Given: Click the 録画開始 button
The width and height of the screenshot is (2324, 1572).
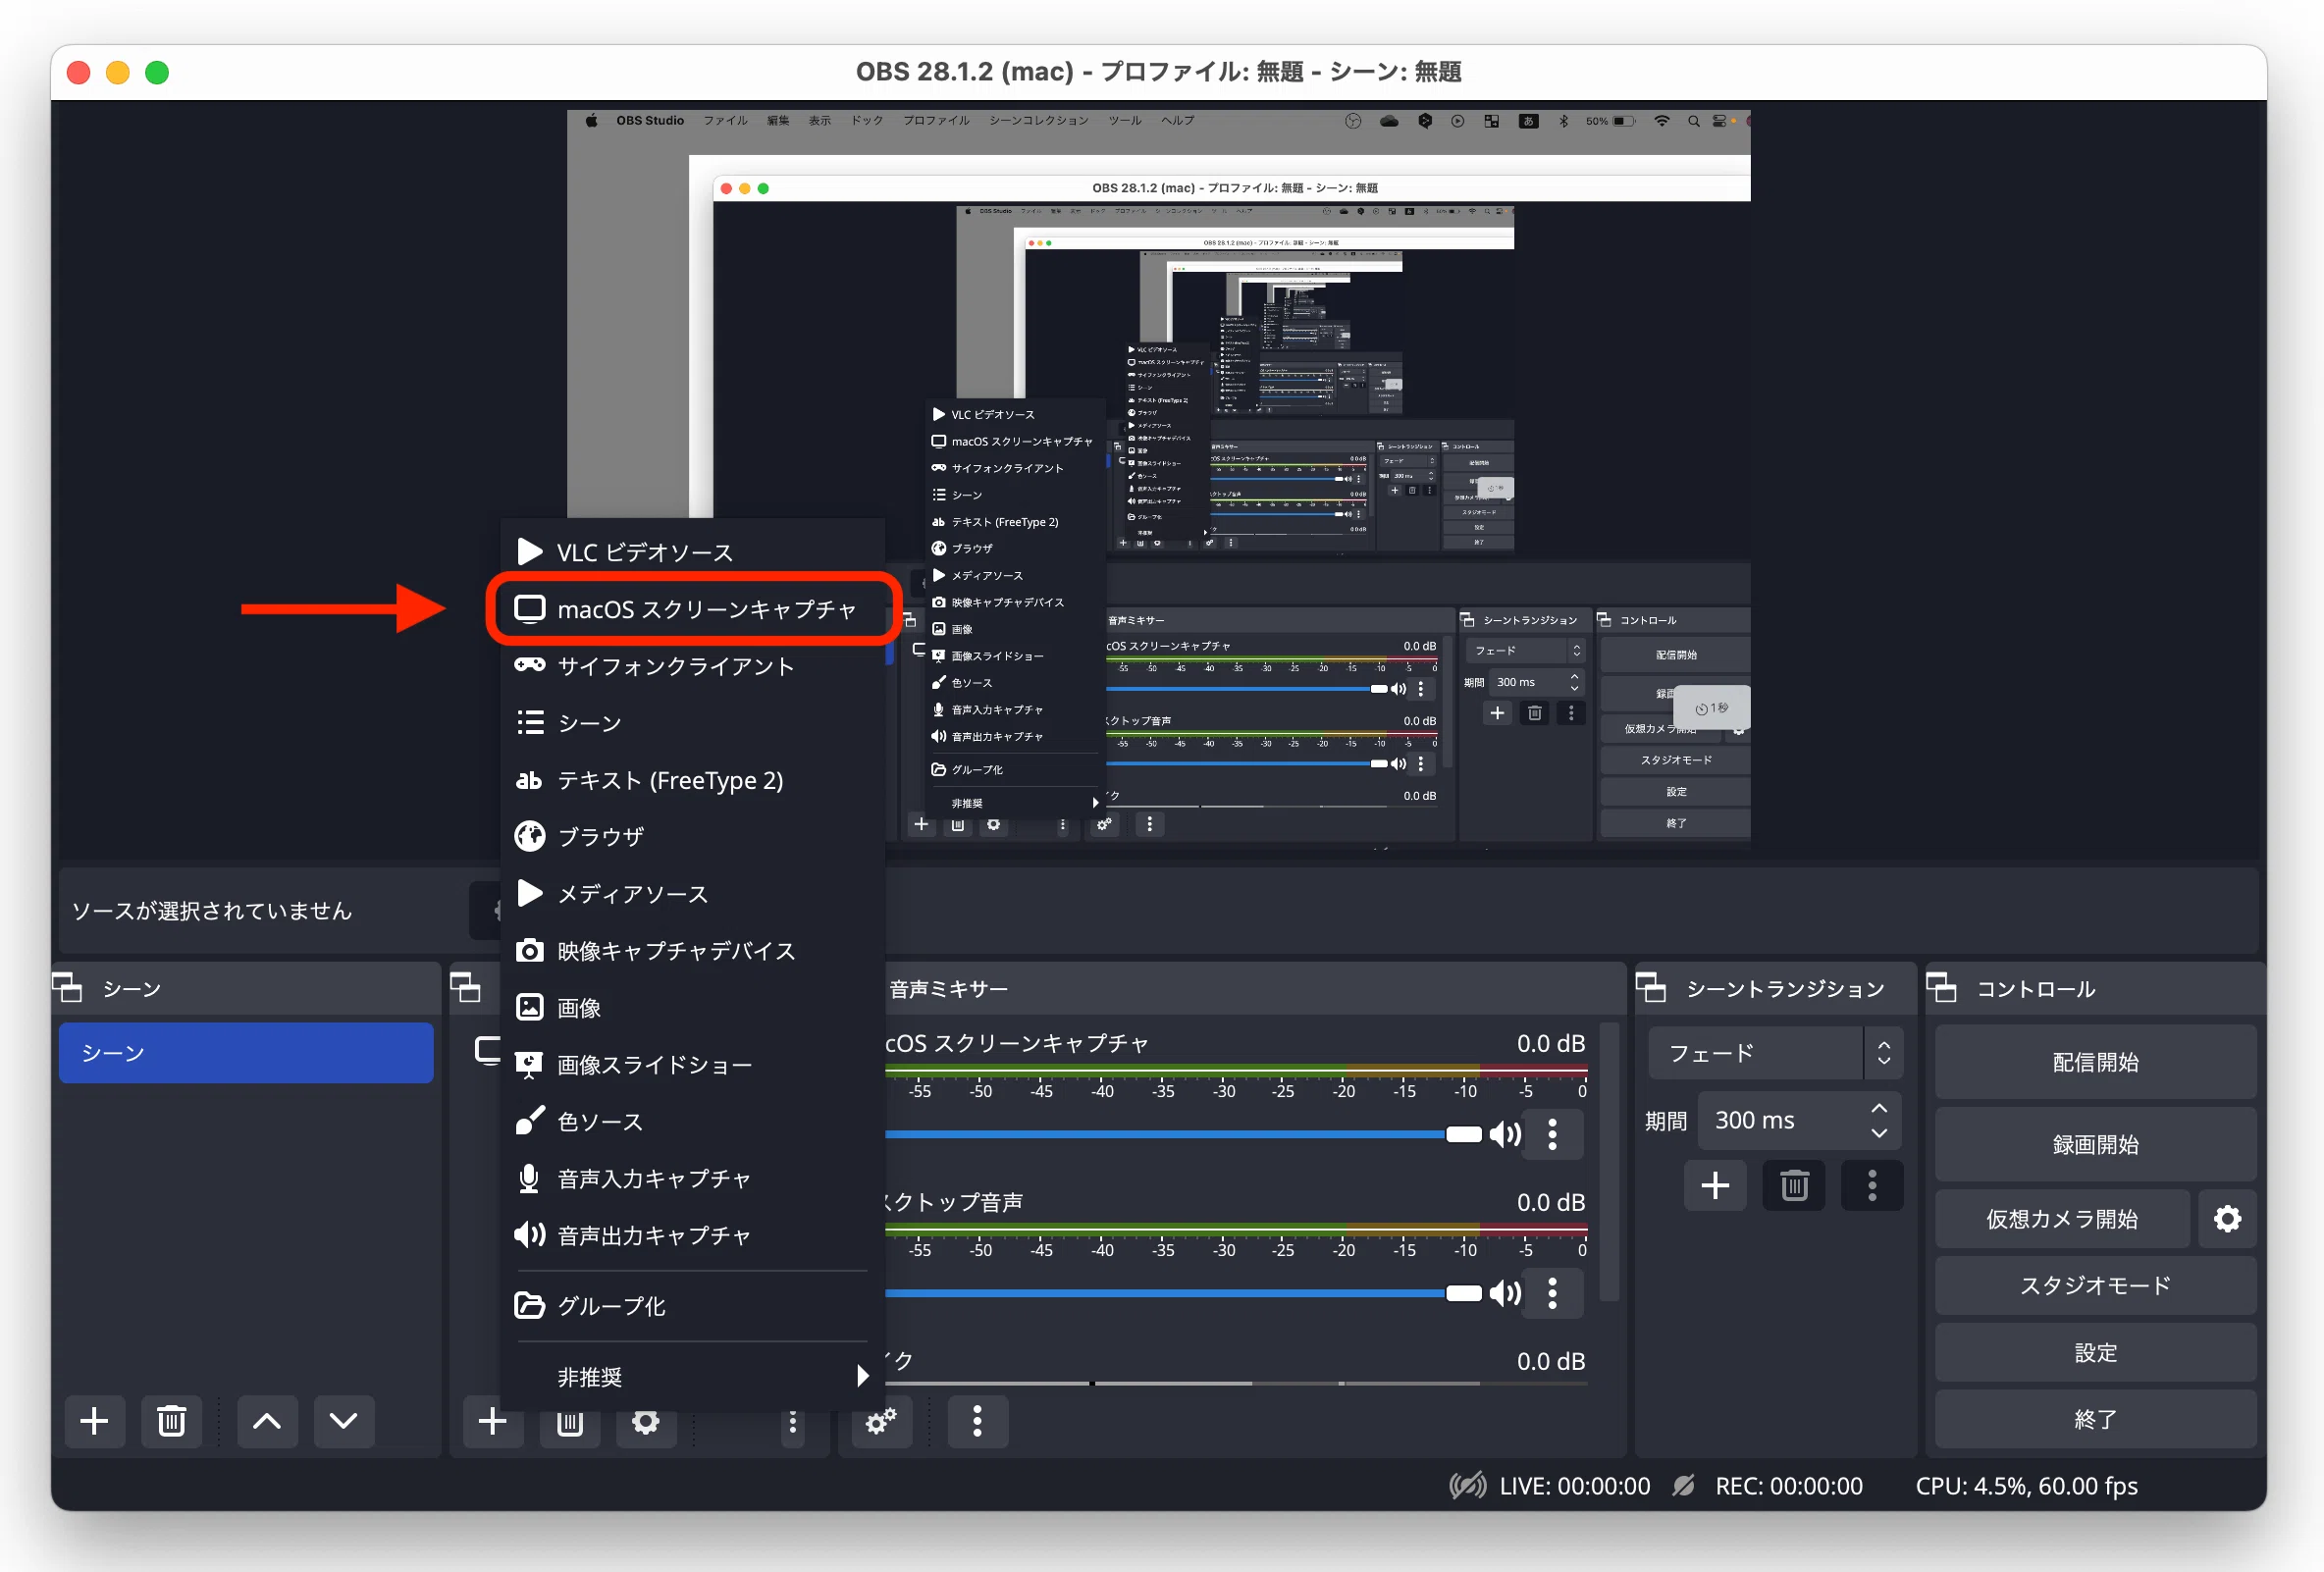Looking at the screenshot, I should click(2095, 1144).
